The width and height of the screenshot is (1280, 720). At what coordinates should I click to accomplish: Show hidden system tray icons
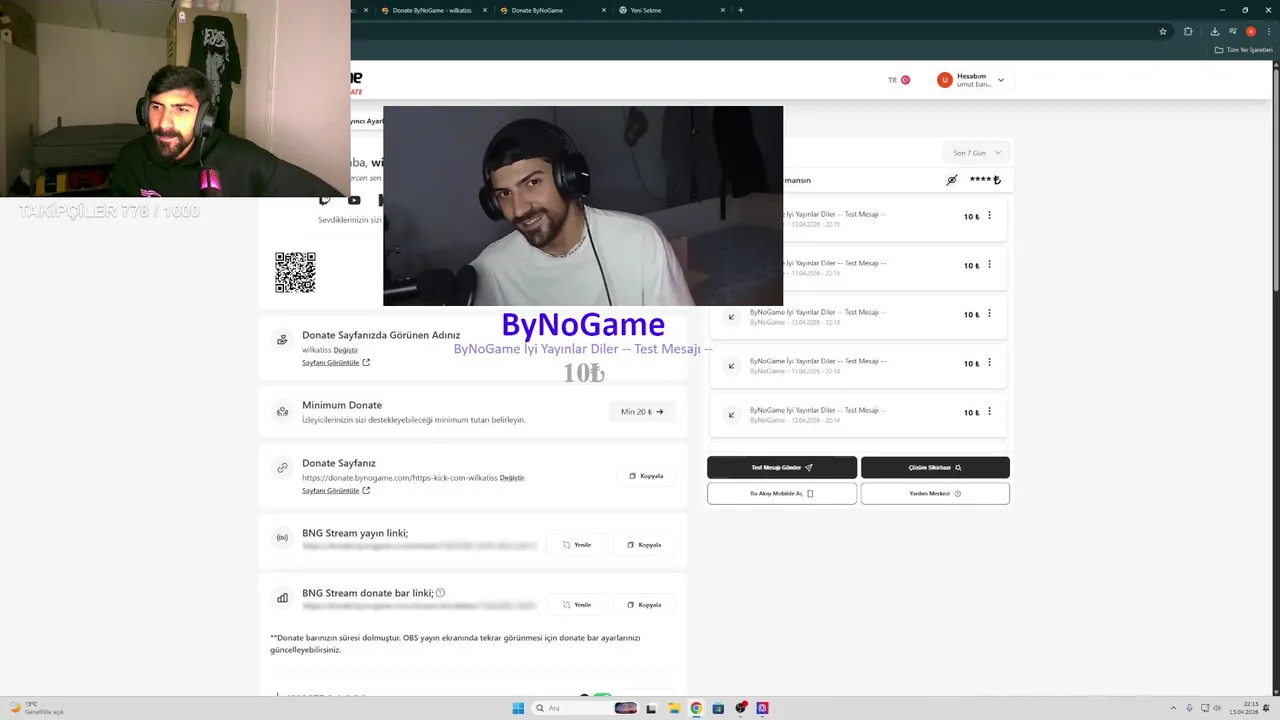point(1174,708)
